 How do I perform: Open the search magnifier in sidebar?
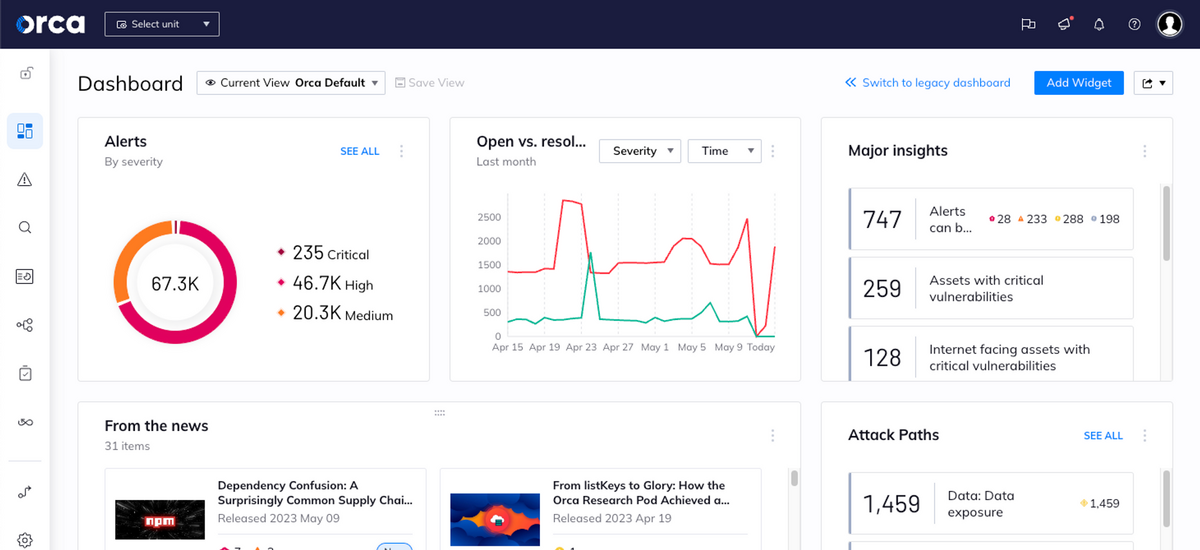point(25,227)
